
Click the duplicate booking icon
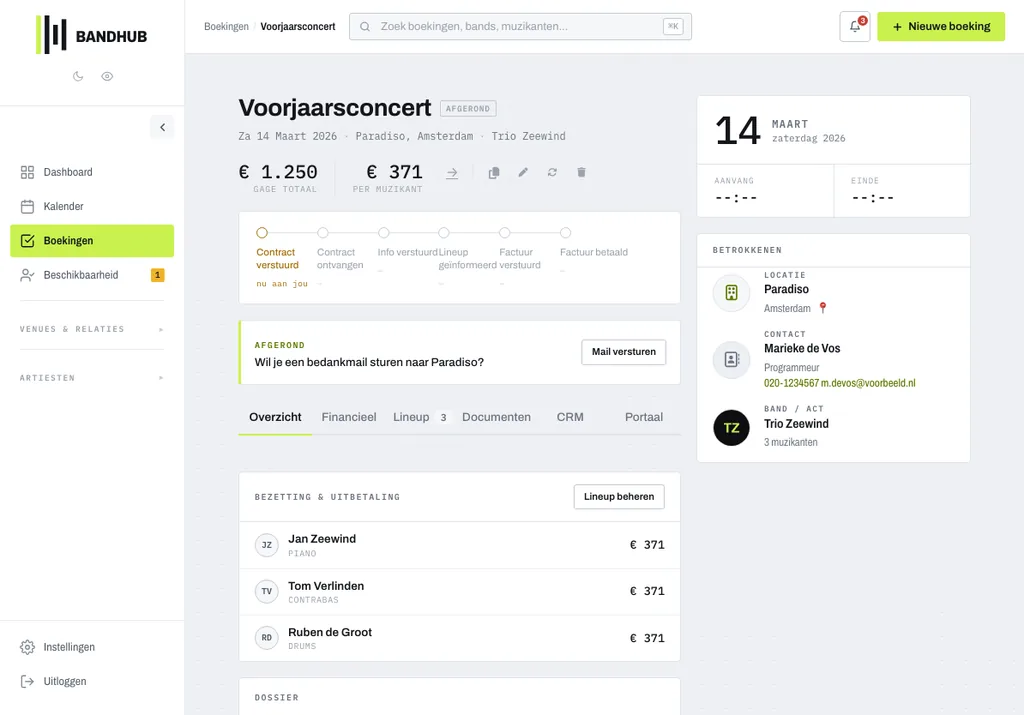click(x=494, y=172)
